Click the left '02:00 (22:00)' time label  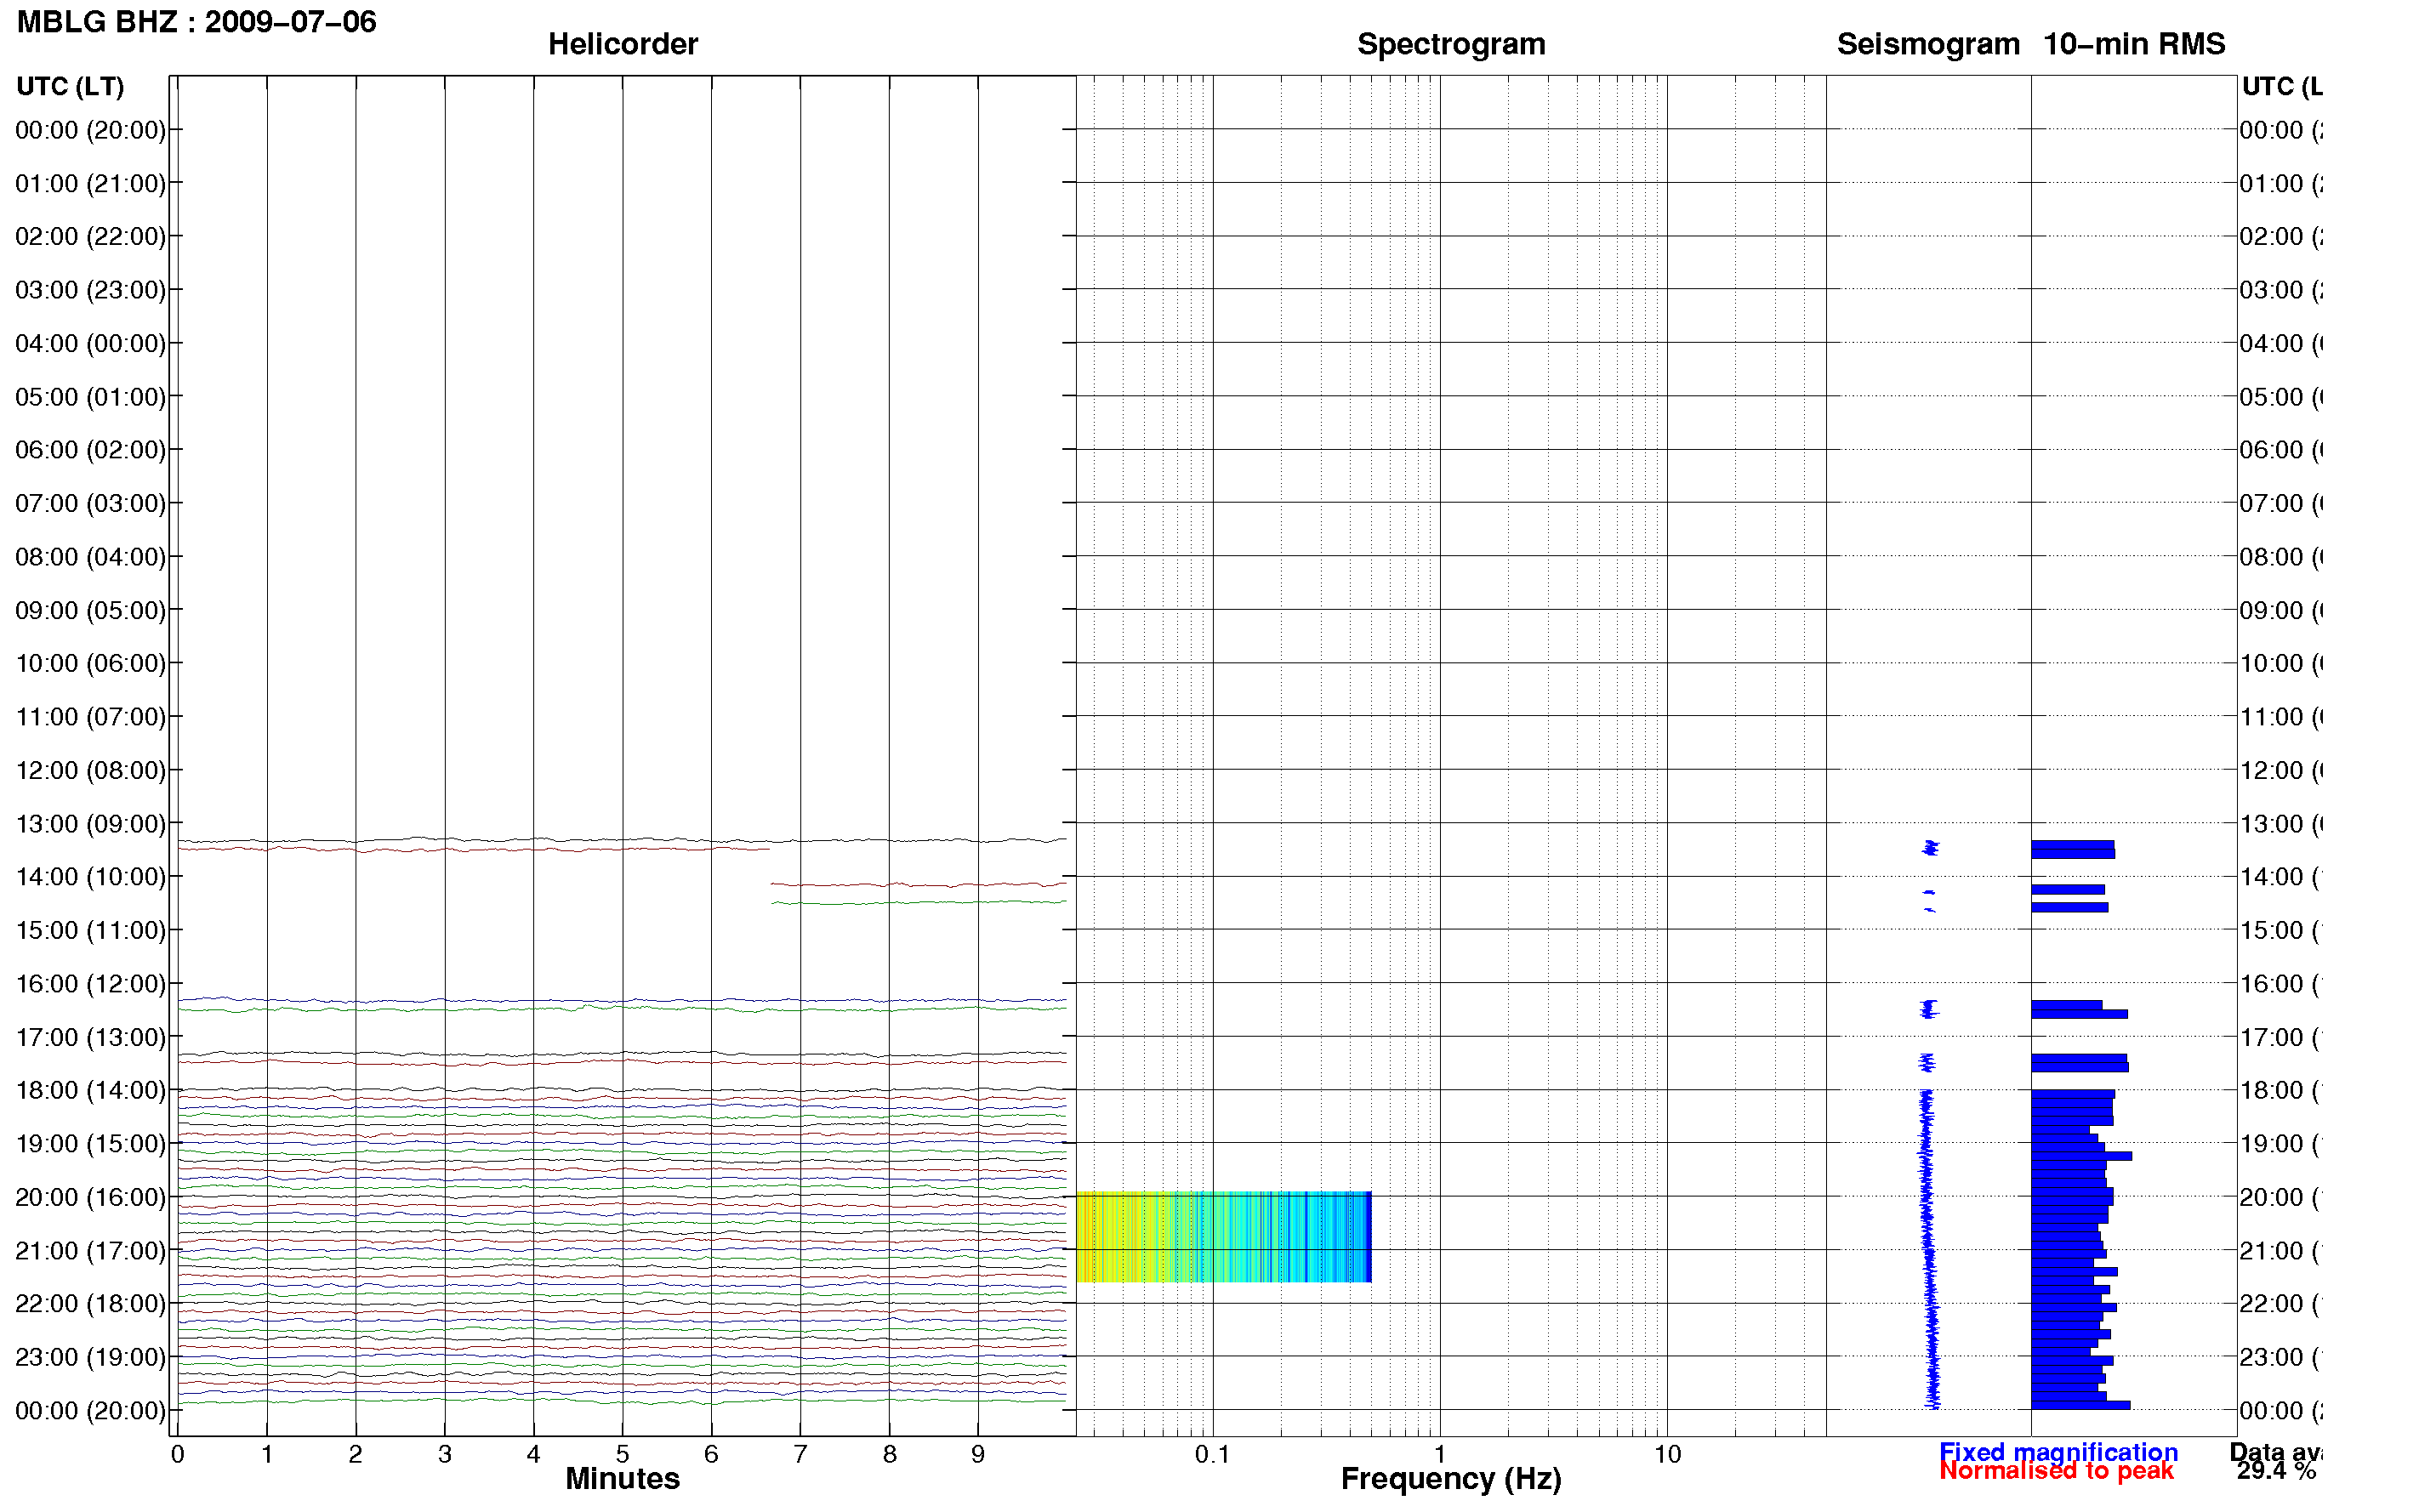click(x=90, y=237)
